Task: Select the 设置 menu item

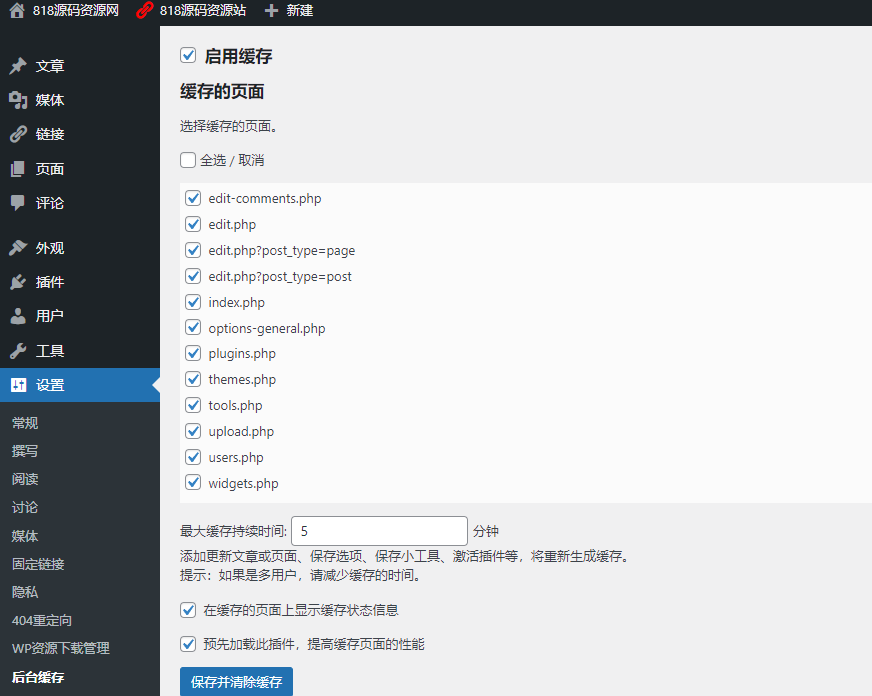Action: coord(80,385)
